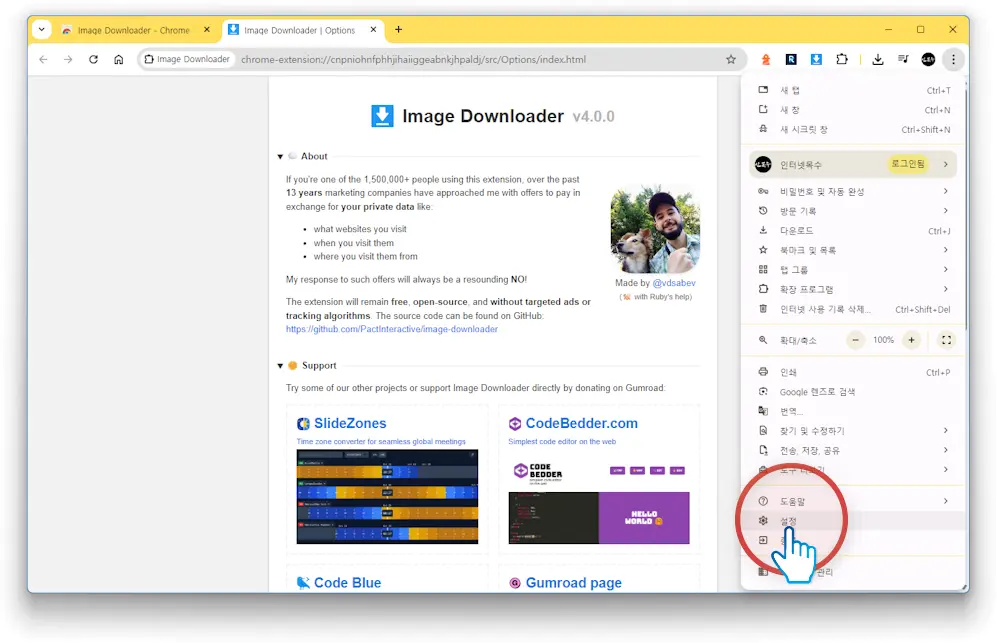Open the downloads tray icon in toolbar
The image size is (997, 643).
click(877, 59)
